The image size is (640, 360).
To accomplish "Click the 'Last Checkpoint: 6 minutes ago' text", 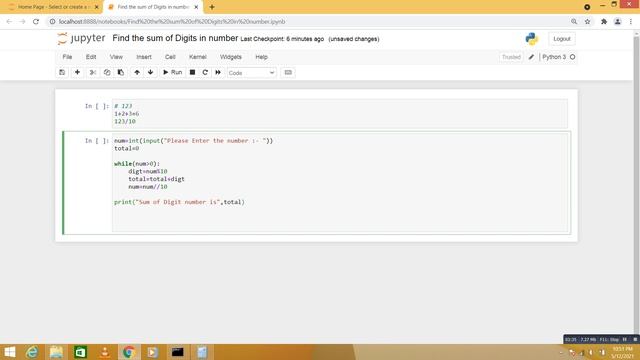I will pyautogui.click(x=282, y=39).
